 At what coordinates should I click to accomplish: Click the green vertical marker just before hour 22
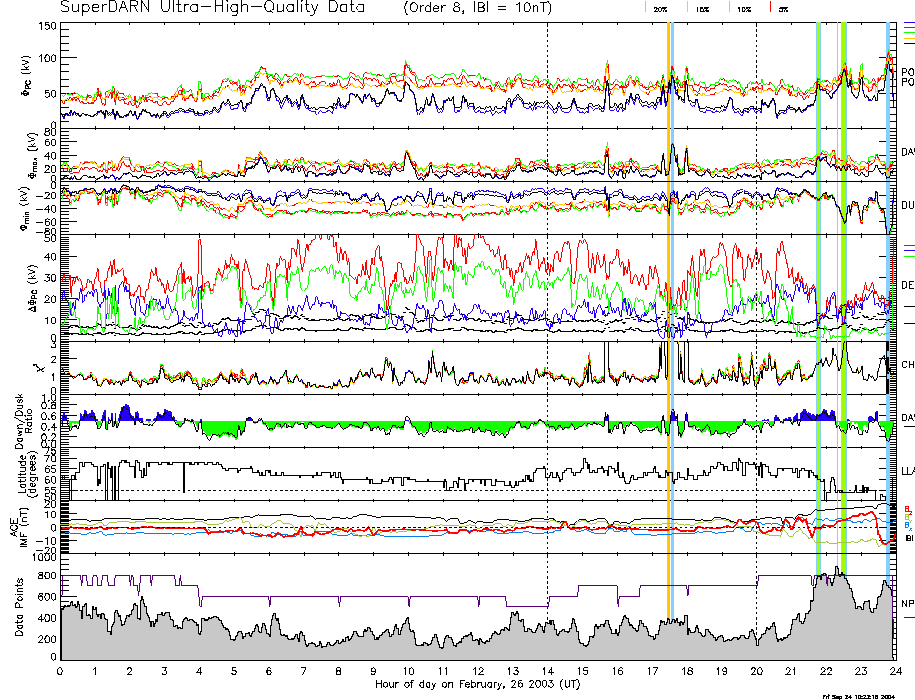[x=818, y=300]
